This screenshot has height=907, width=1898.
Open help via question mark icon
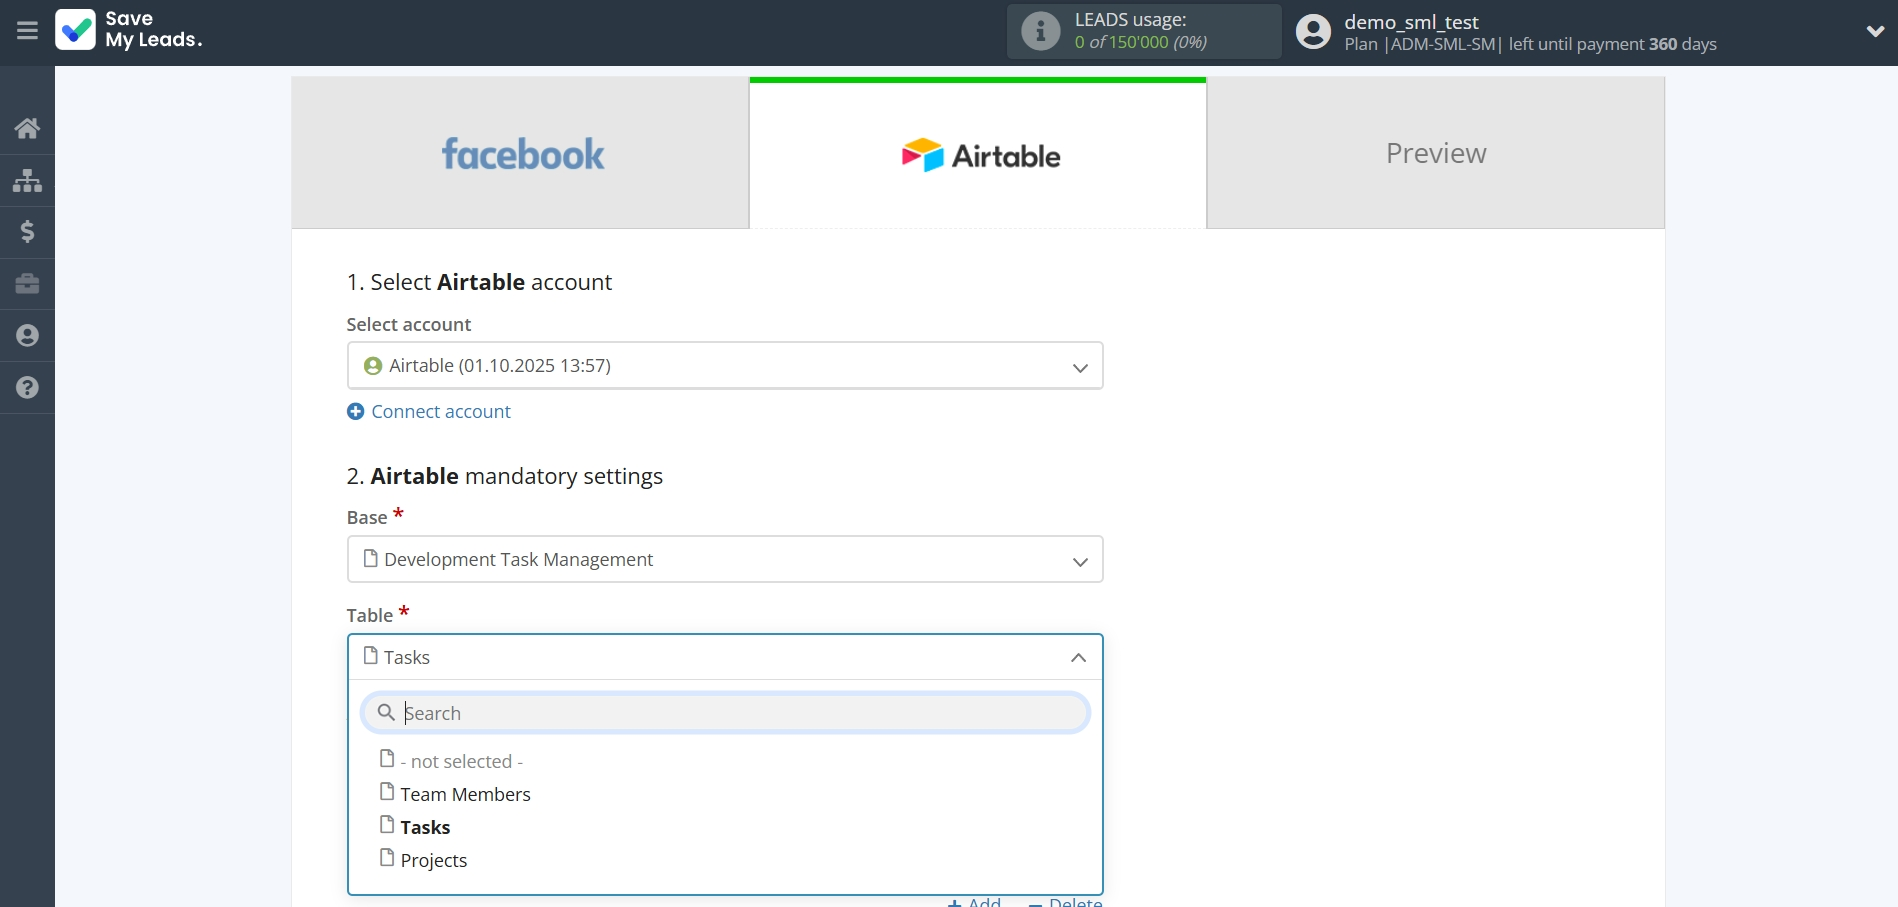tap(27, 388)
